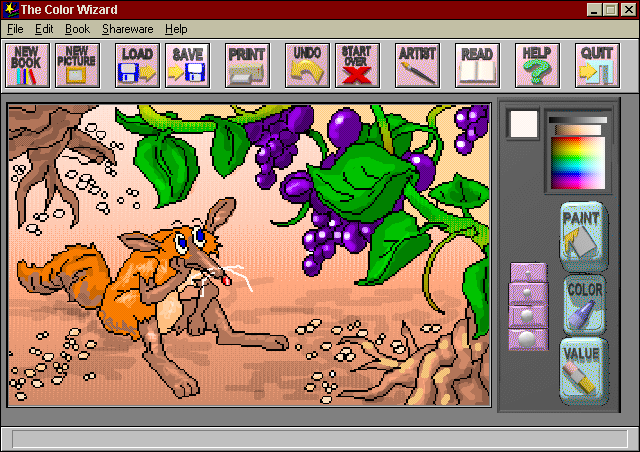Choose the second smallest brush size
This screenshot has height=452, width=640.
pos(528,293)
